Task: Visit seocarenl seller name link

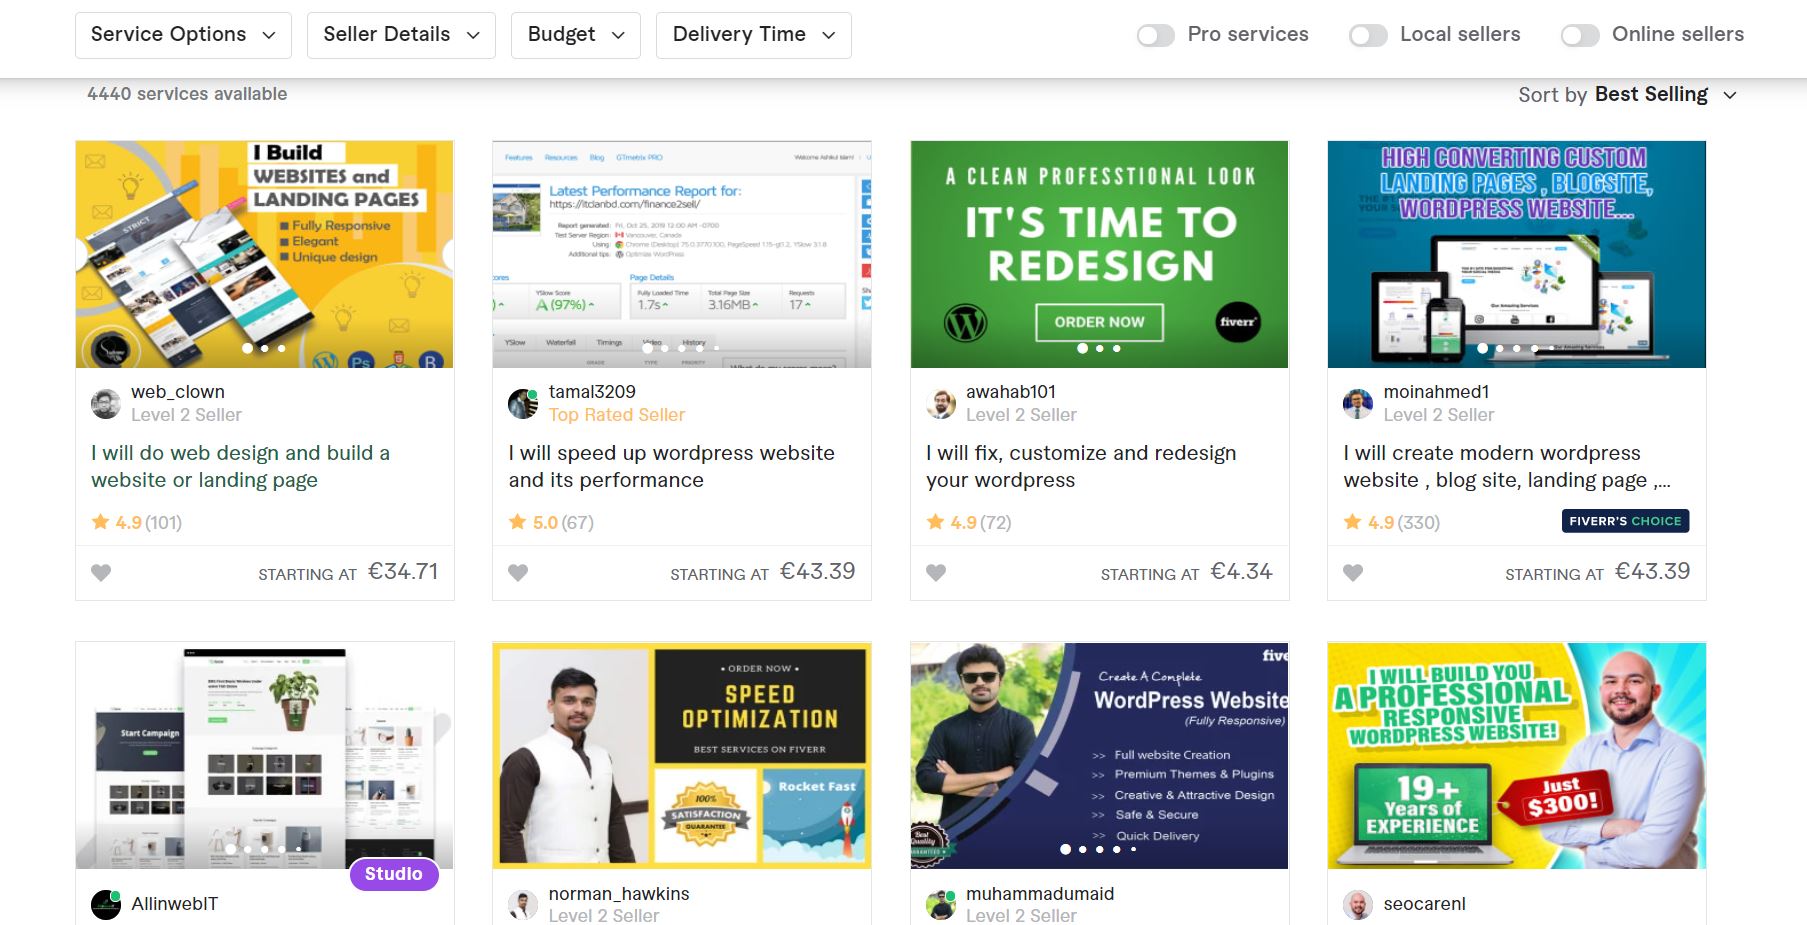Action: tap(1424, 904)
